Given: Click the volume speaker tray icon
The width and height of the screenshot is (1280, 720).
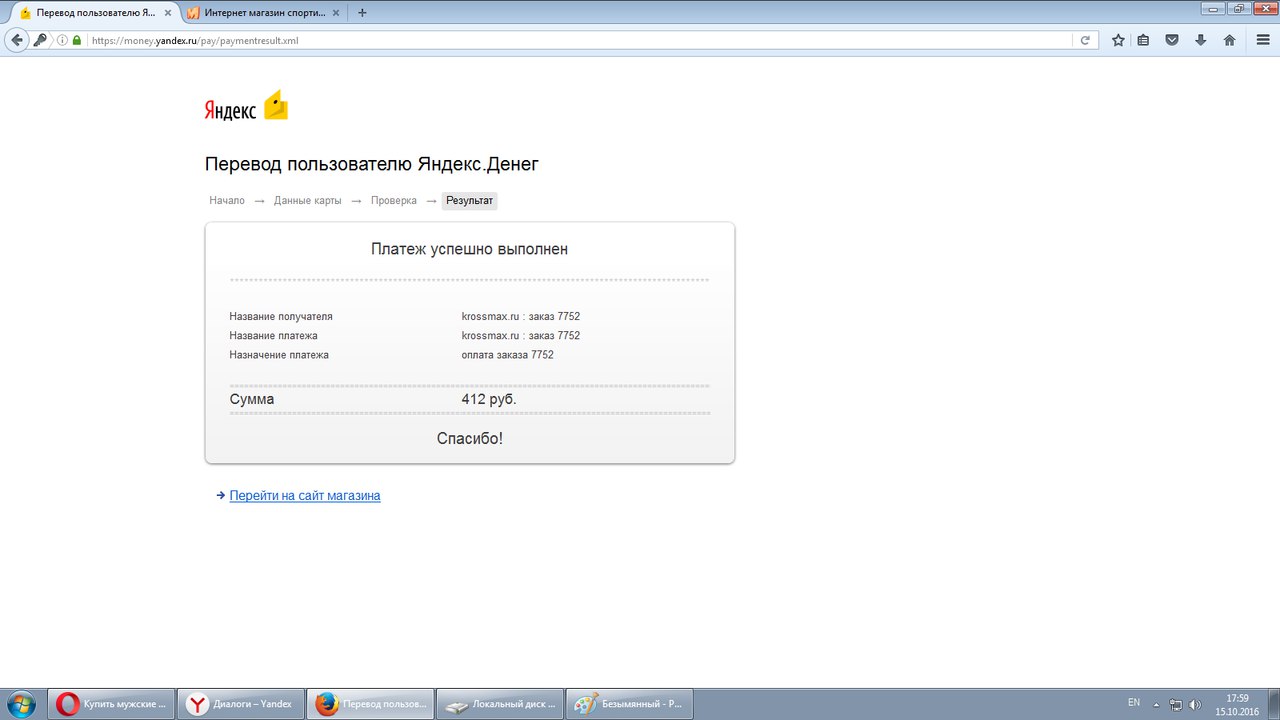Looking at the screenshot, I should (1195, 704).
